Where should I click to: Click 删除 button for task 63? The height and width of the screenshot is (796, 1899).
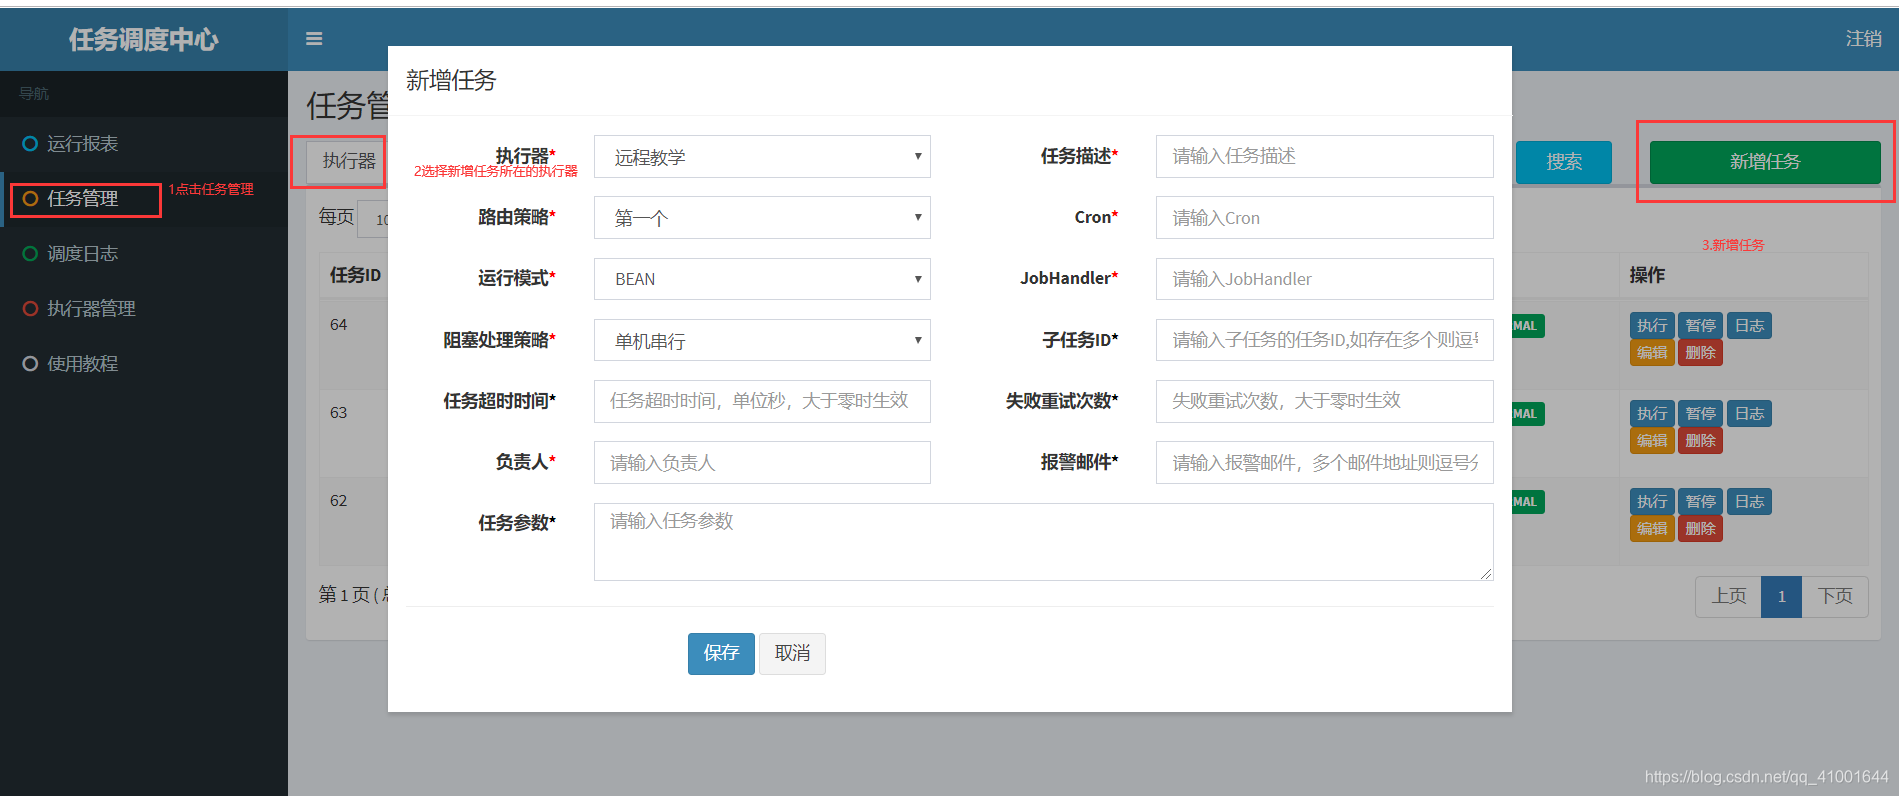(x=1700, y=441)
